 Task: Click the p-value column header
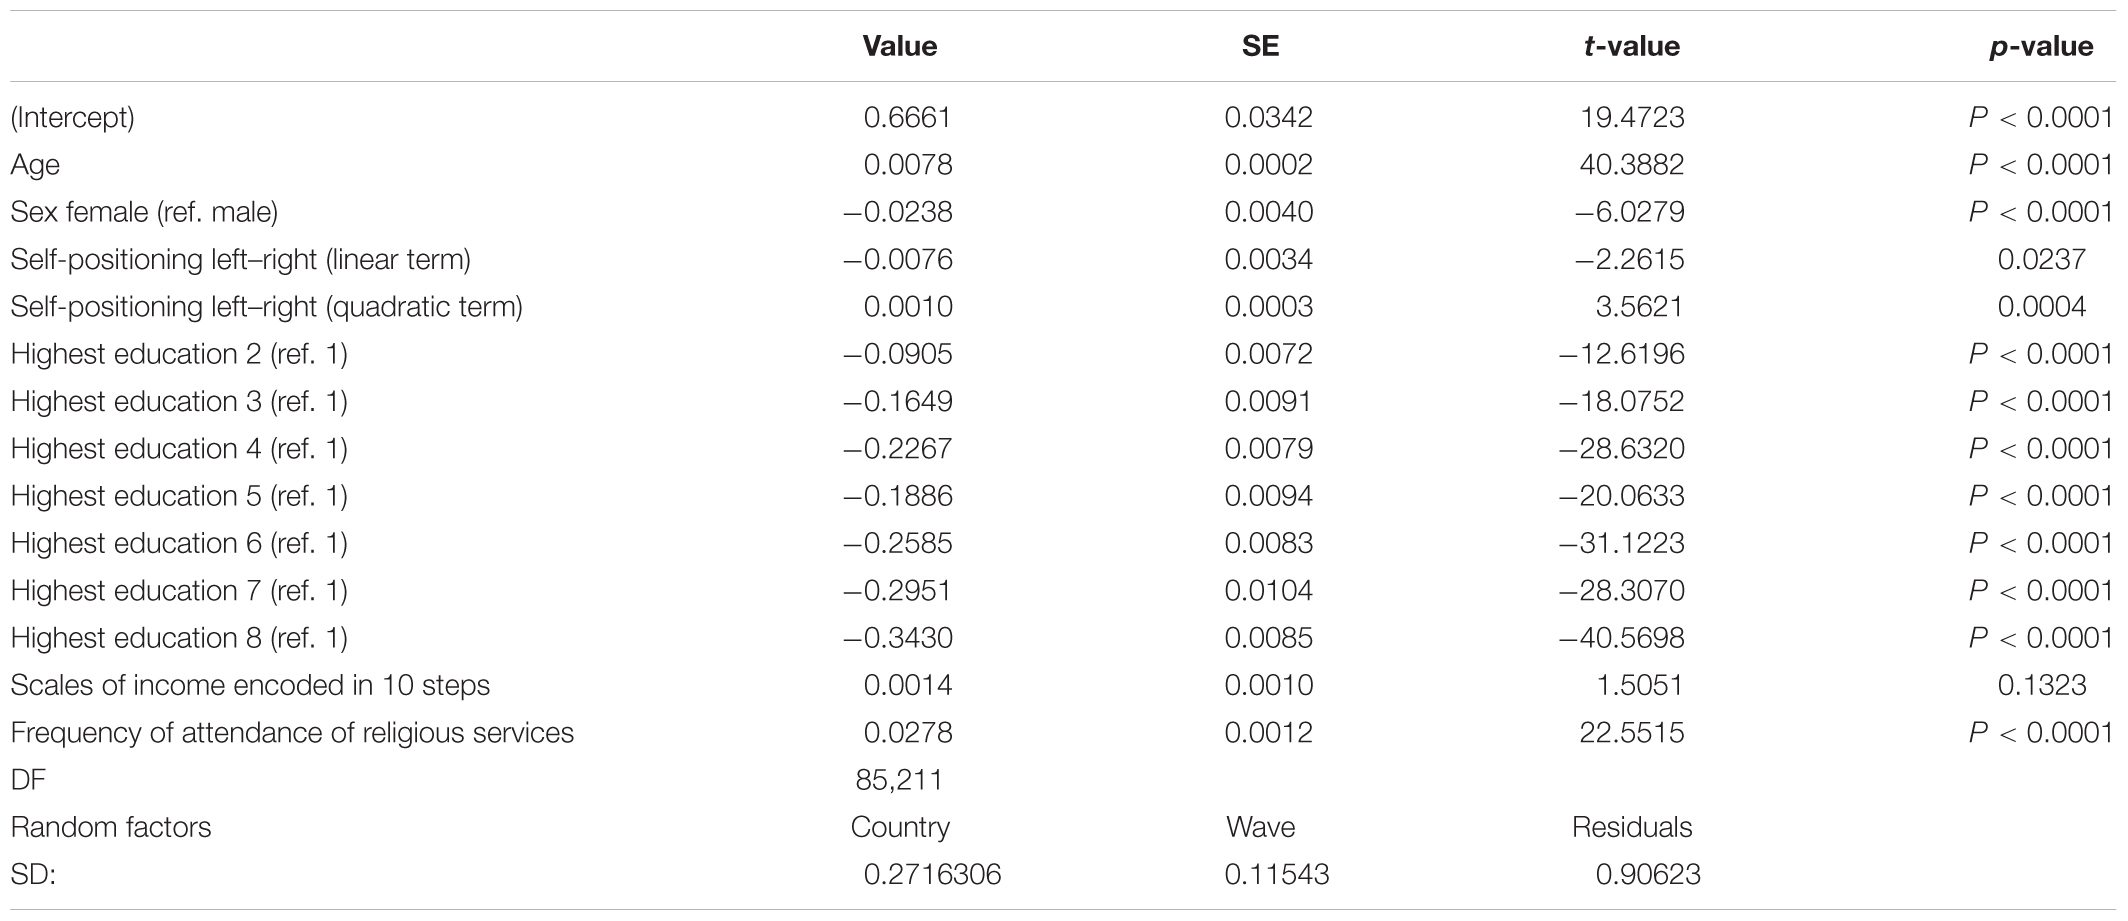pyautogui.click(x=2040, y=46)
